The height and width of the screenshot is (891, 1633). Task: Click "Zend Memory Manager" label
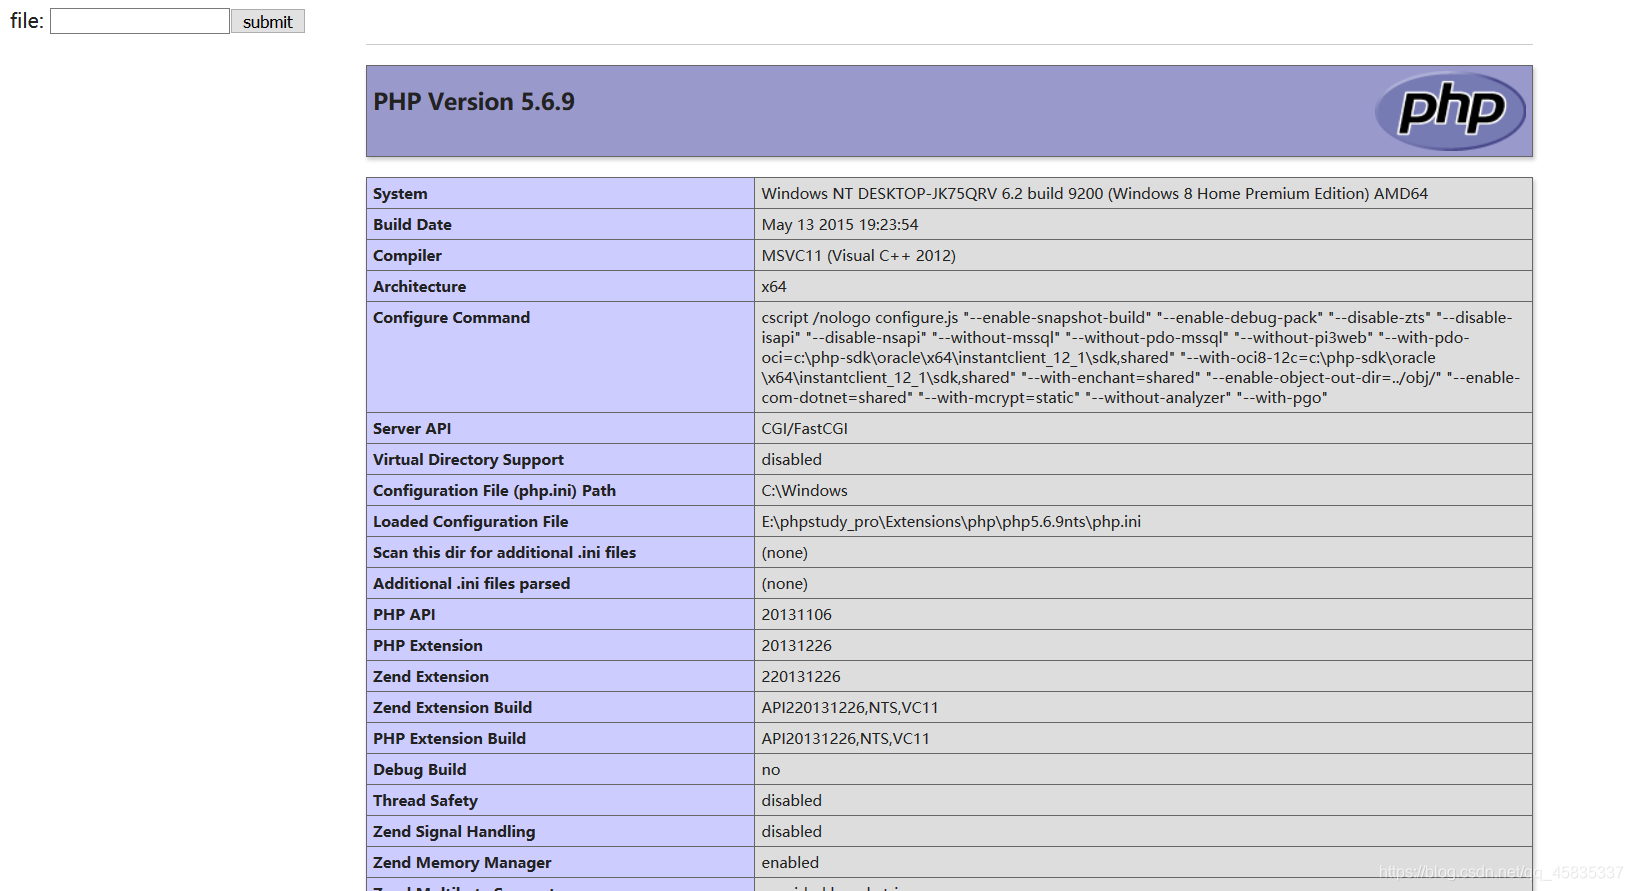point(462,863)
